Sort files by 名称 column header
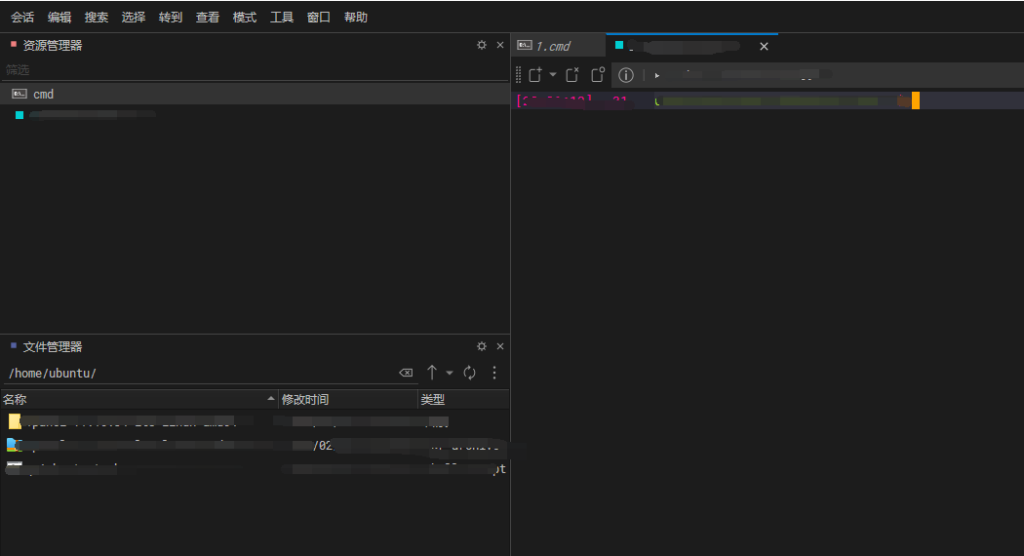The height and width of the screenshot is (556, 1024). [x=138, y=399]
